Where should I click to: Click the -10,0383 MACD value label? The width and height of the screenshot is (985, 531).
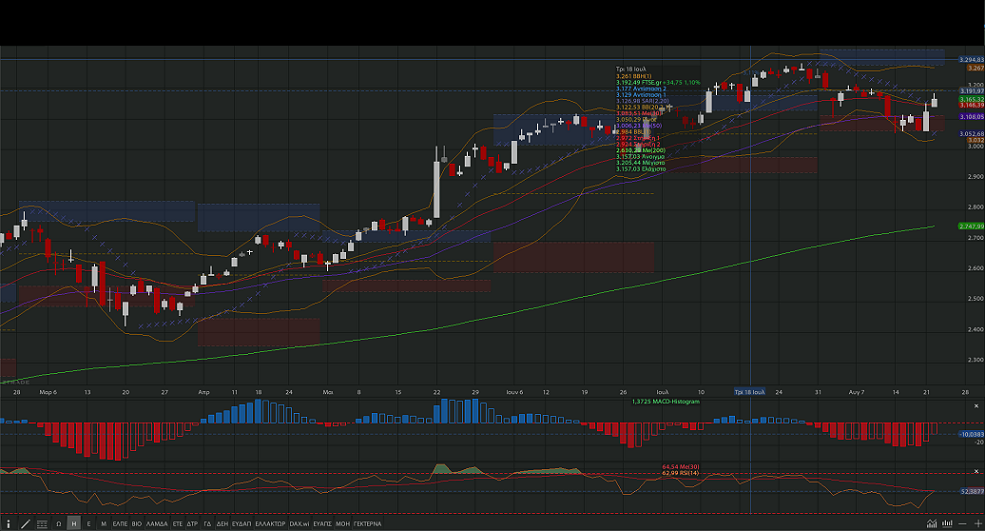971,434
